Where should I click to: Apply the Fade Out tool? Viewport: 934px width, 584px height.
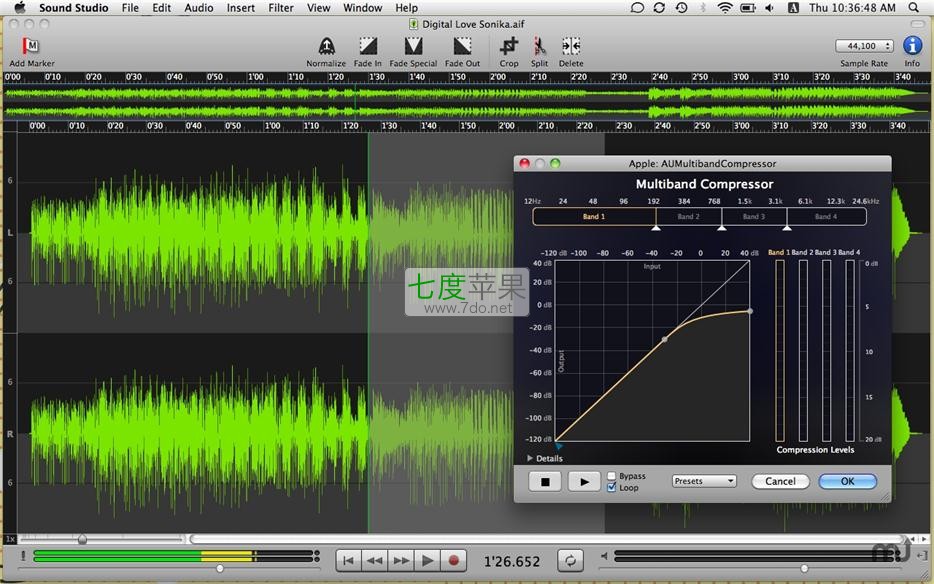462,47
